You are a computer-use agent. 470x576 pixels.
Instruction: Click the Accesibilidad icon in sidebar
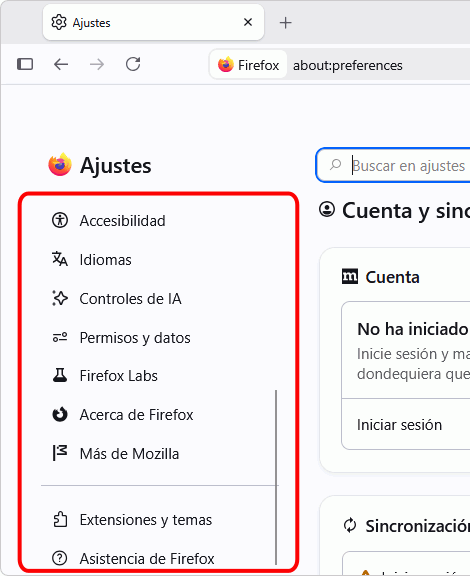[60, 221]
